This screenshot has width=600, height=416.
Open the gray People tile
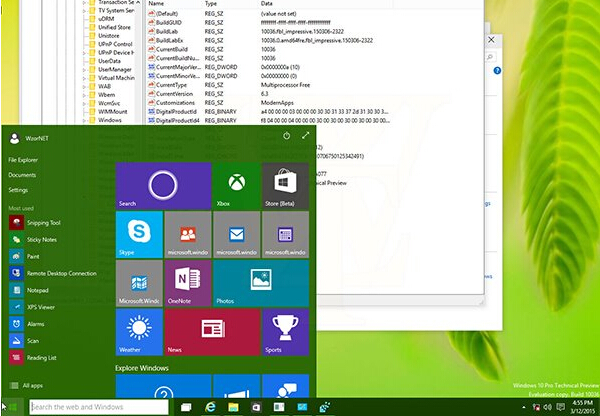tap(188, 235)
